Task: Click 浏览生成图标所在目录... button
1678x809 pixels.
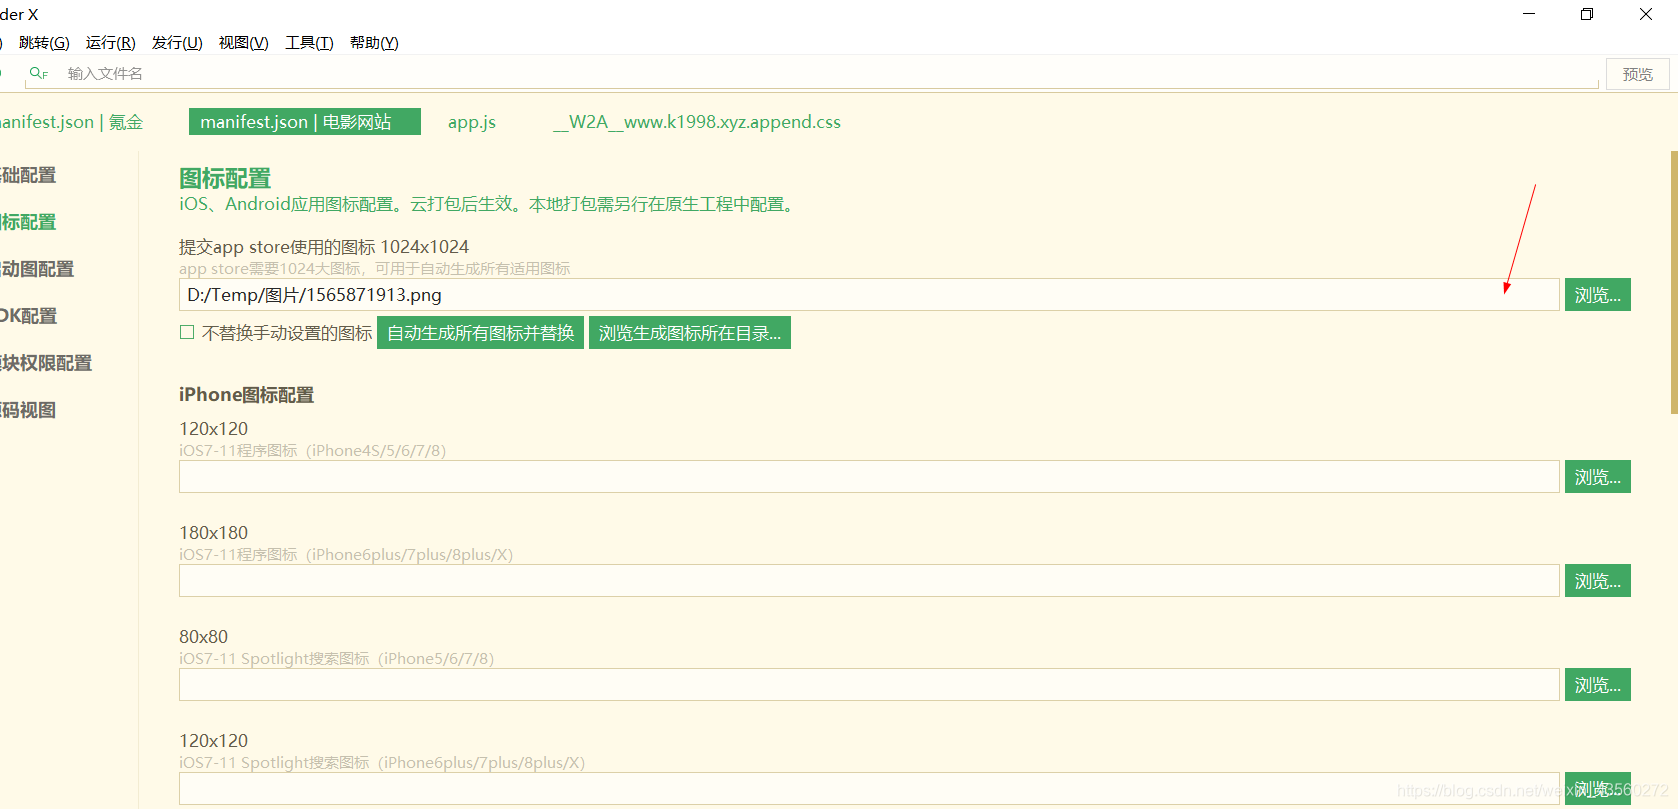Action: click(690, 333)
